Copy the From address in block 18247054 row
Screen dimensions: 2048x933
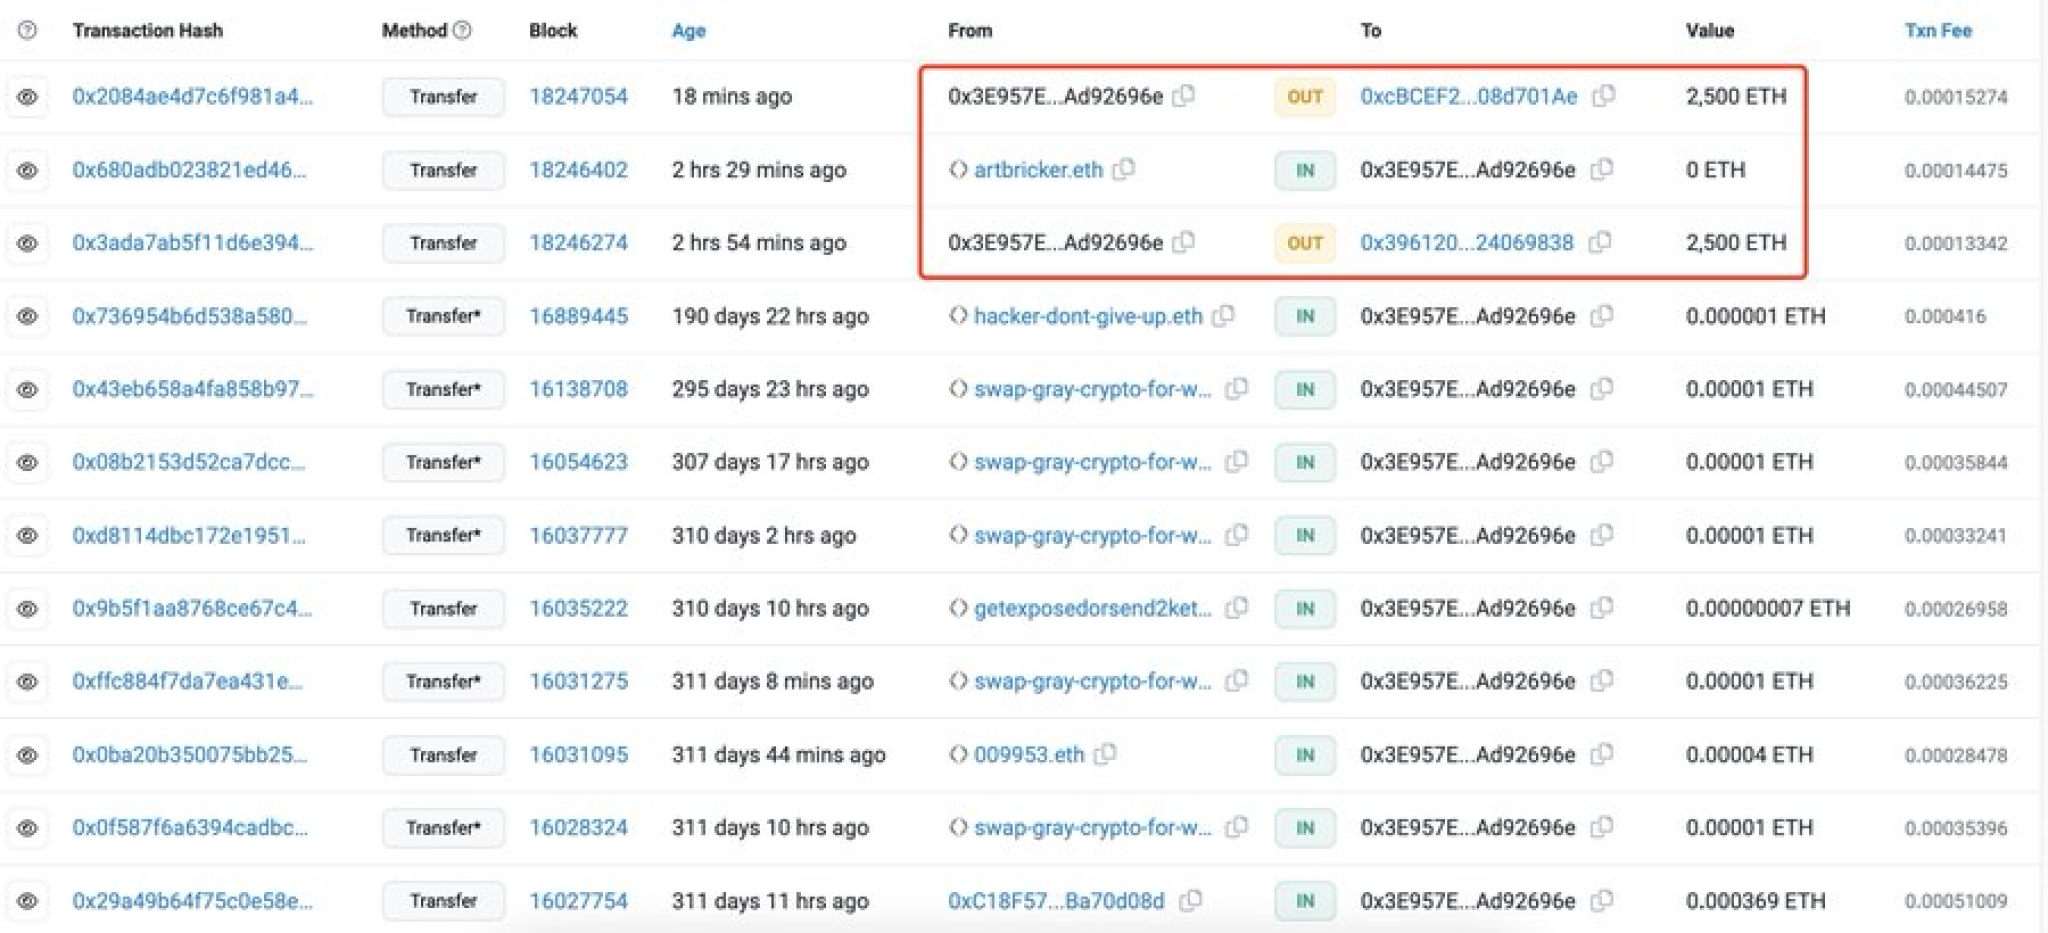1184,96
